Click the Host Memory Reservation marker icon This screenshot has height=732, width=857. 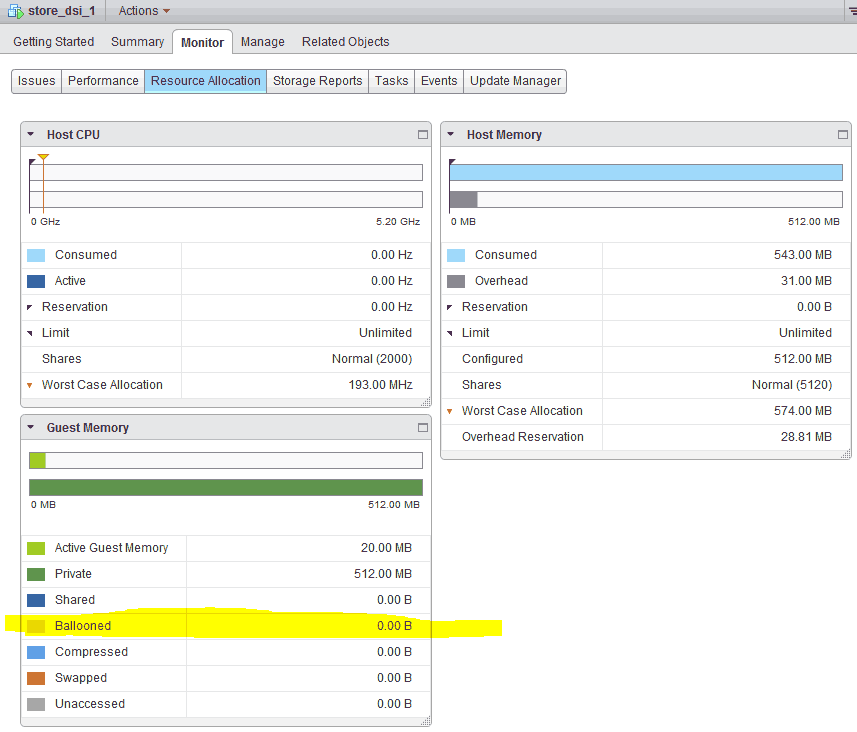coord(450,307)
